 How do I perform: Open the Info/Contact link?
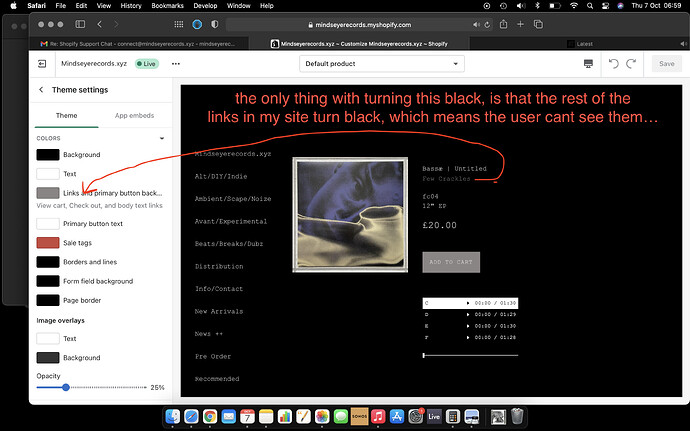point(219,289)
